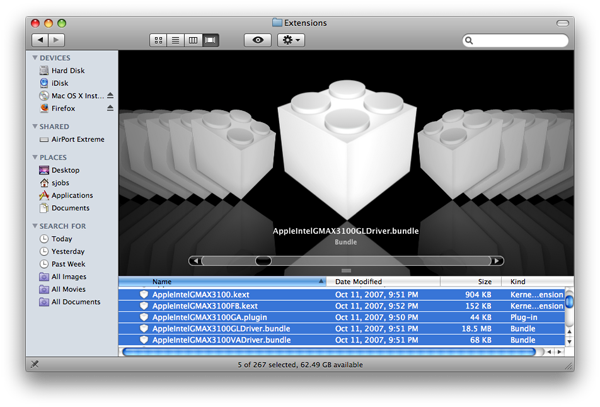Image resolution: width=600 pixels, height=407 pixels.
Task: Collapse the PLACES sidebar section
Action: 35,157
